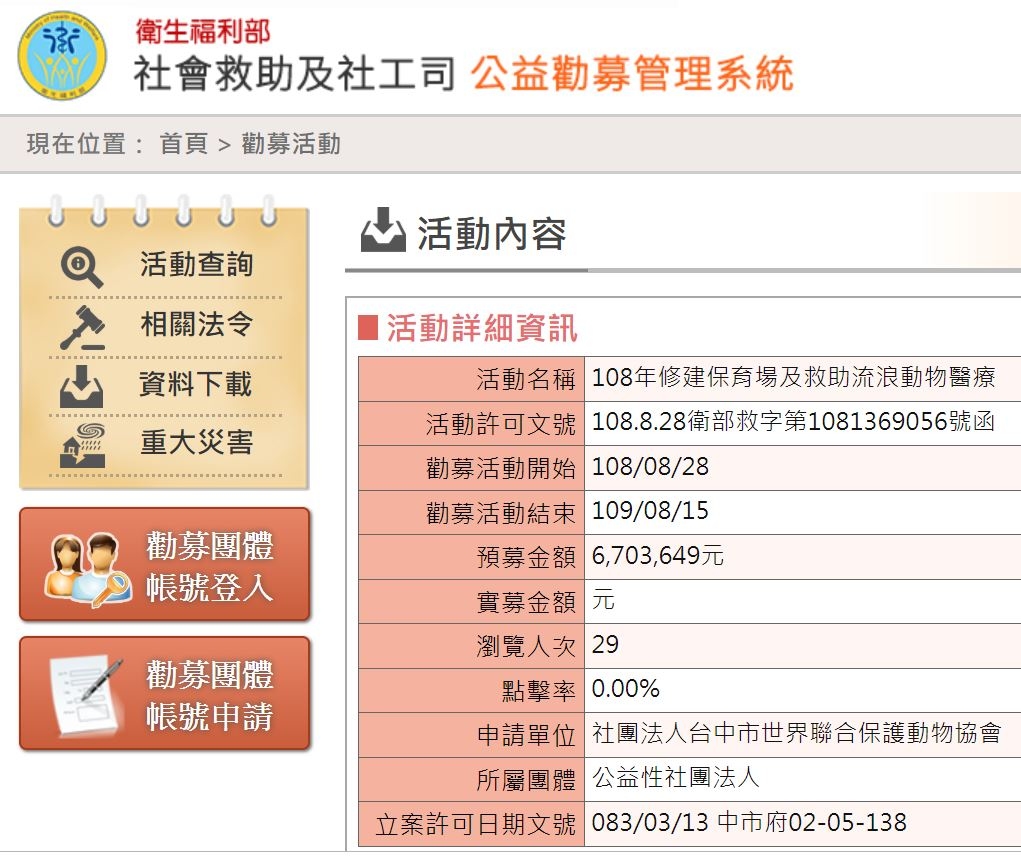Click the two-people key icon on login button
Image resolution: width=1021 pixels, height=856 pixels.
click(x=87, y=570)
